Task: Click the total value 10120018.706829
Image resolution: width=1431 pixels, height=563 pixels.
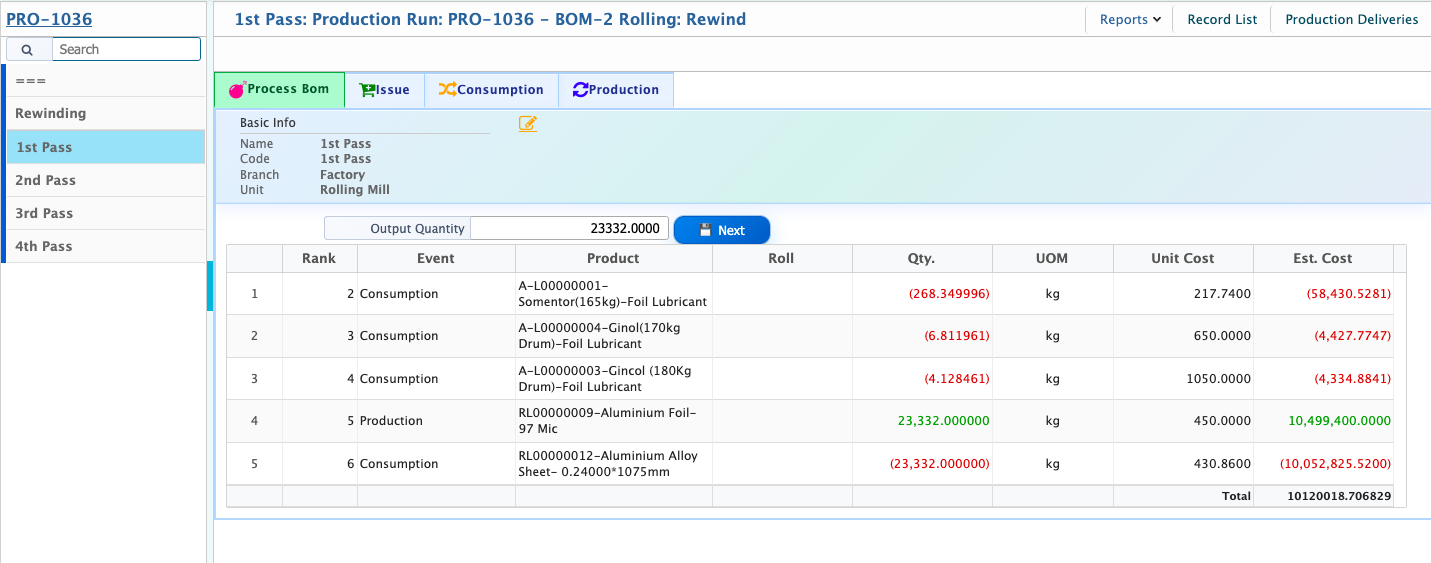Action: click(1338, 496)
